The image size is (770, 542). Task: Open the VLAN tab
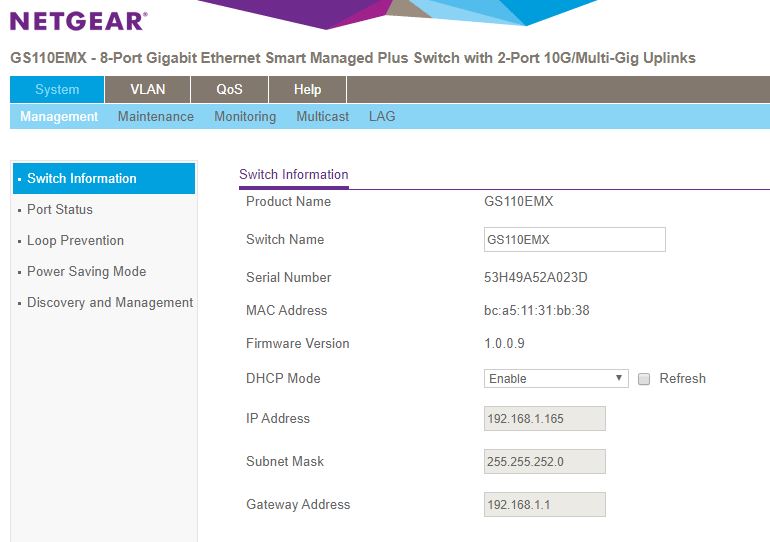[148, 89]
